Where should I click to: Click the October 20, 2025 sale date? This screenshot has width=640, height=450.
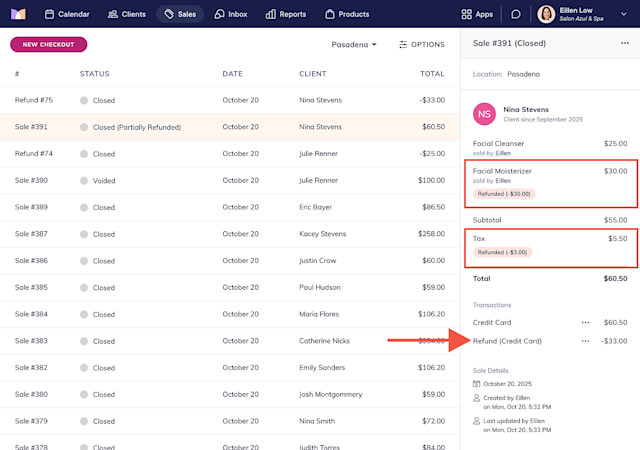[x=507, y=384]
